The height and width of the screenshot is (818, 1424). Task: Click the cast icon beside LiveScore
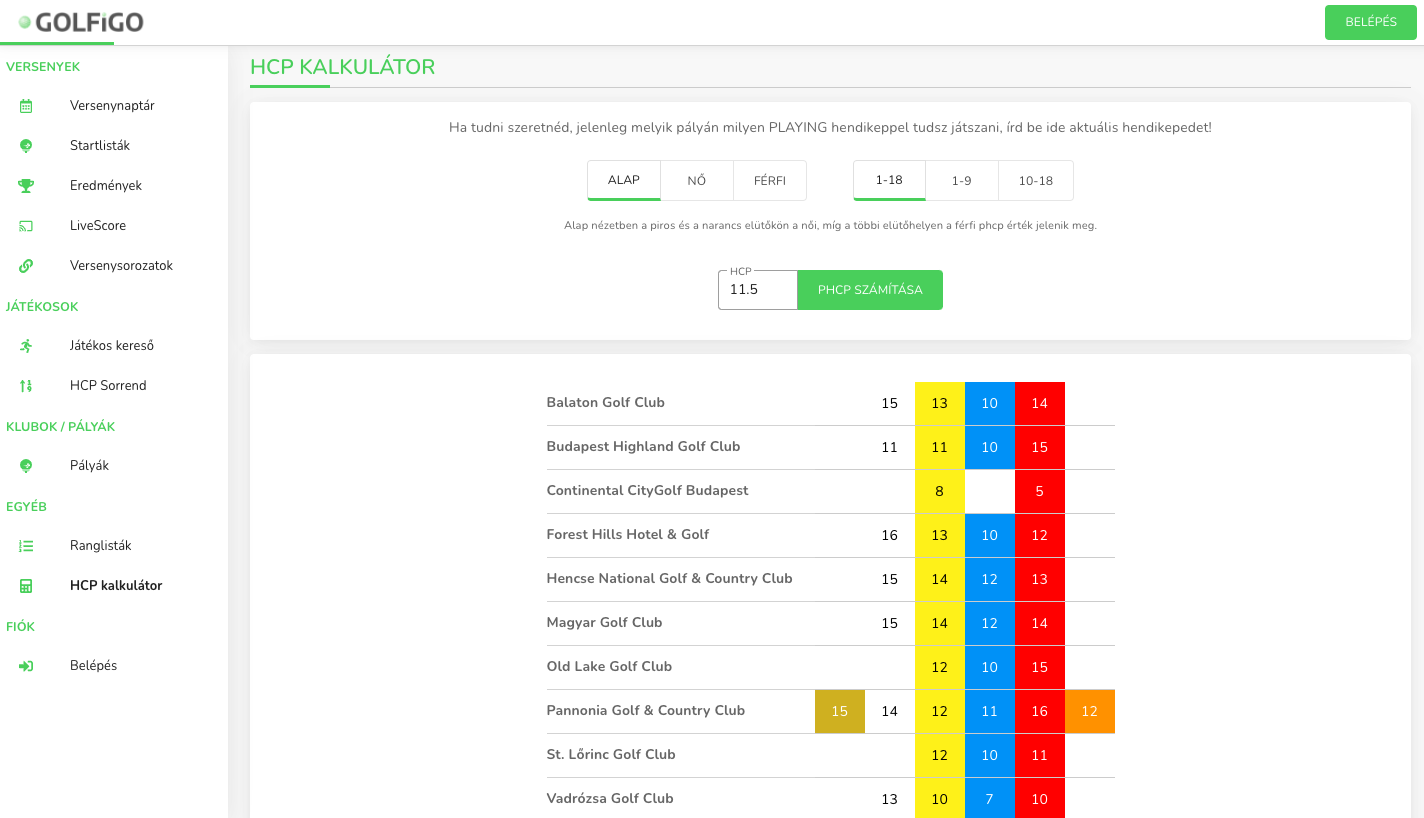[26, 226]
